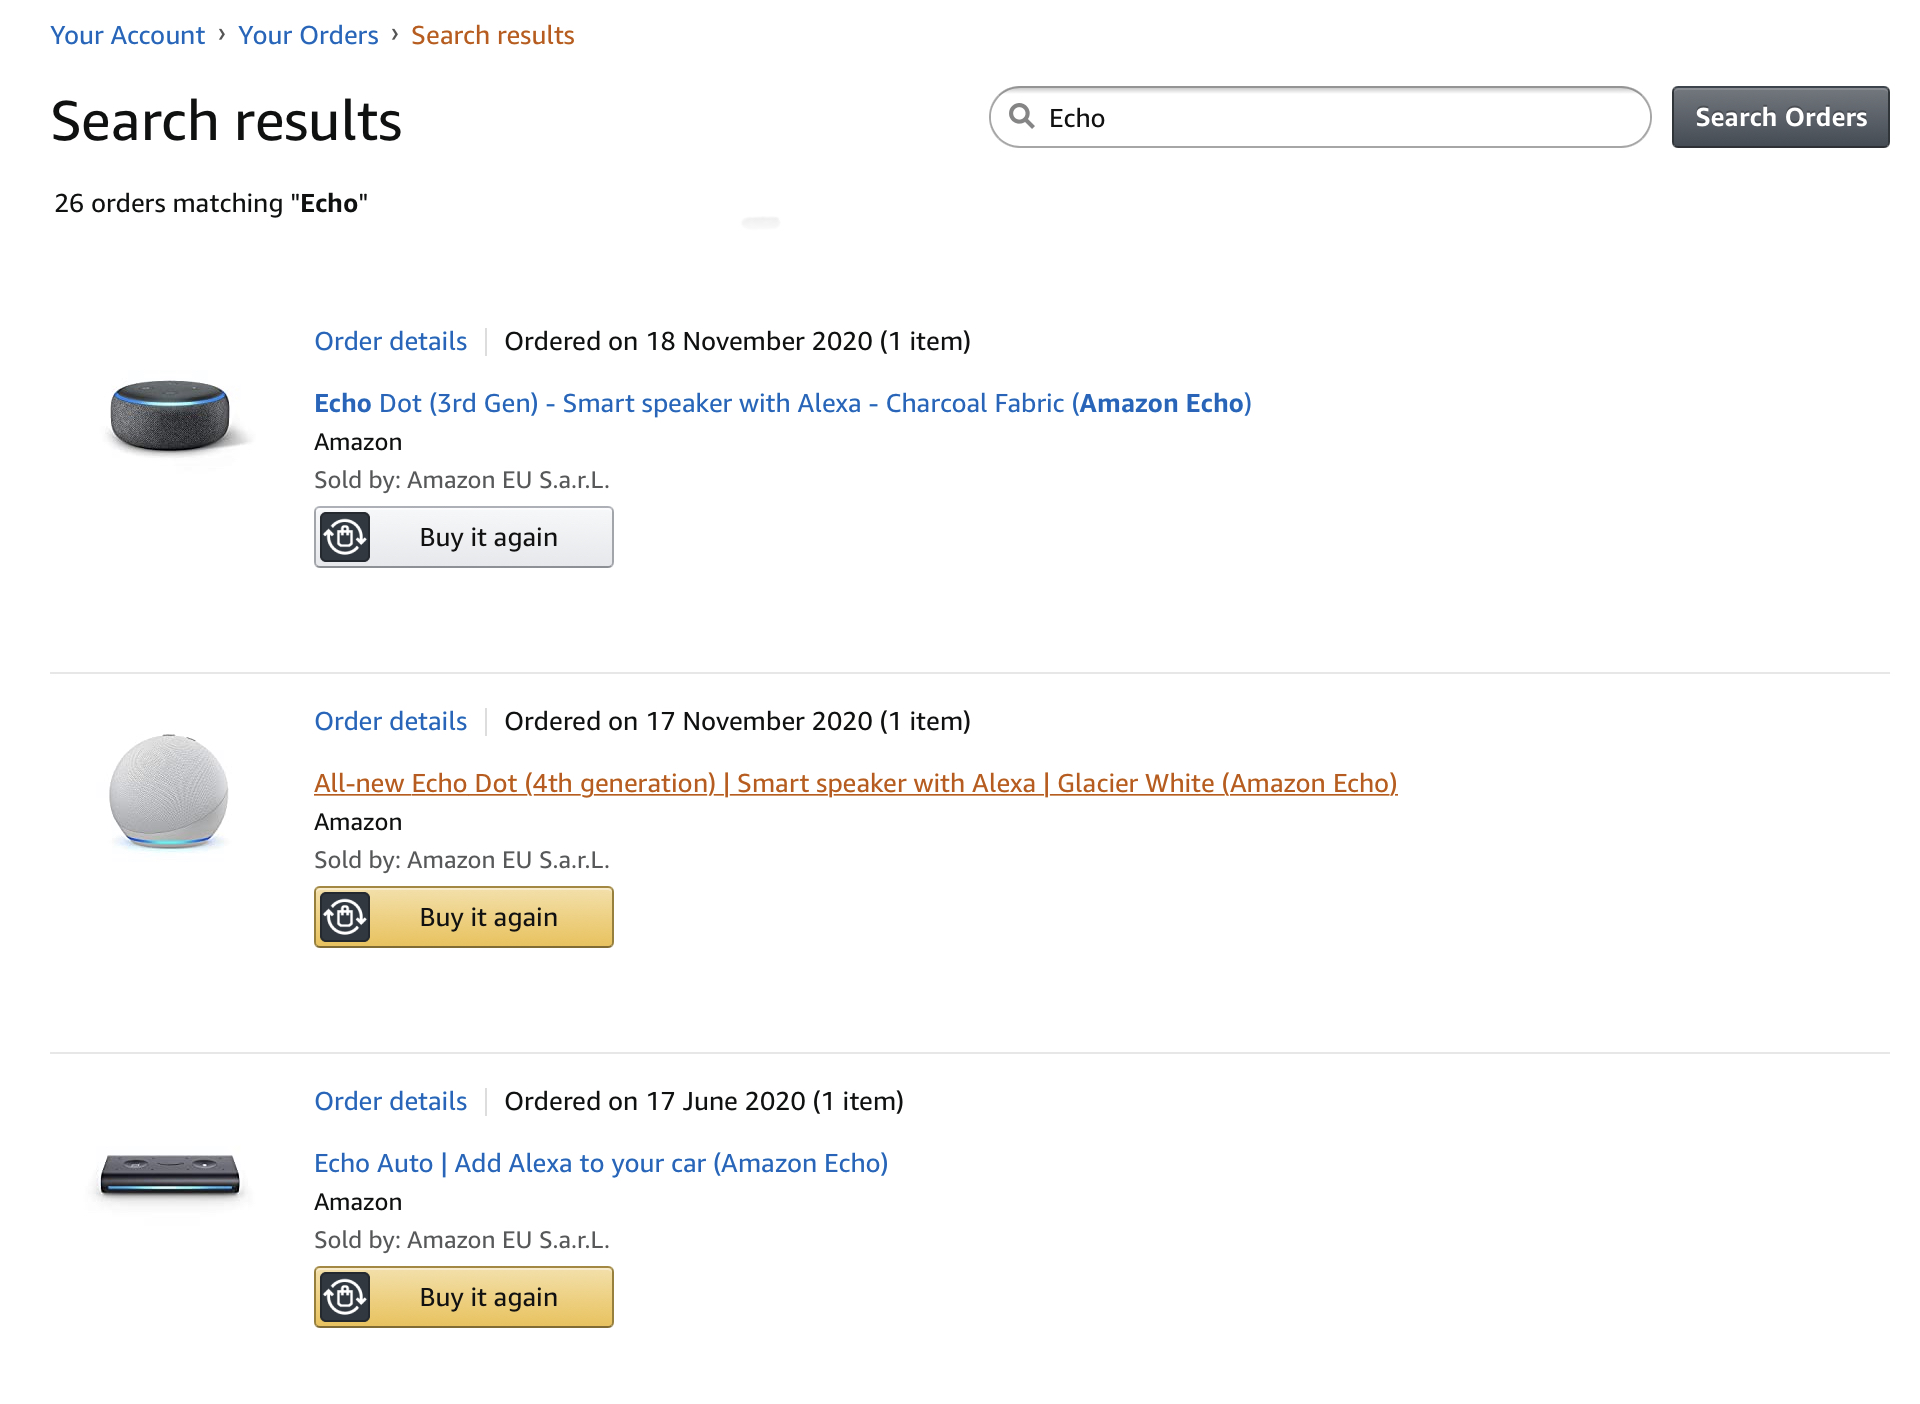
Task: Select the Search results breadcrumb
Action: (492, 35)
